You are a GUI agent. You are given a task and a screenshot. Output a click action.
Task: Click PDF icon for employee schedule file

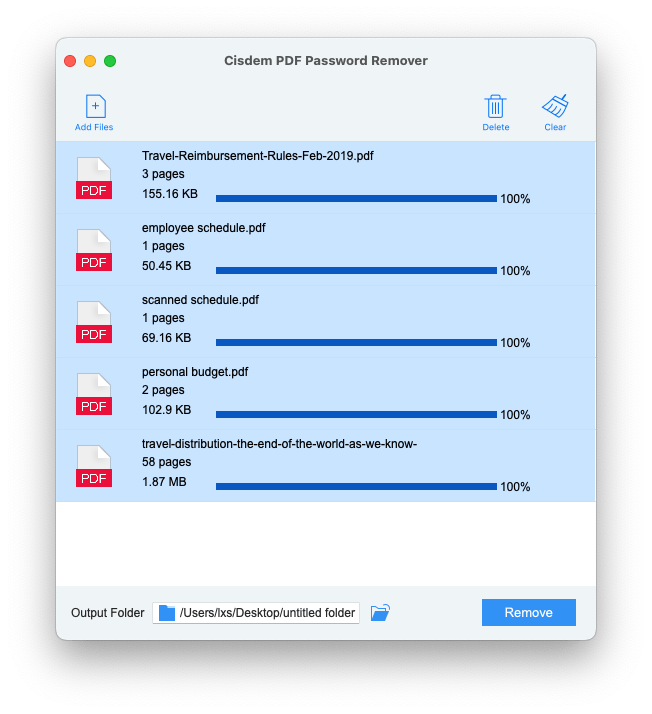tap(94, 250)
